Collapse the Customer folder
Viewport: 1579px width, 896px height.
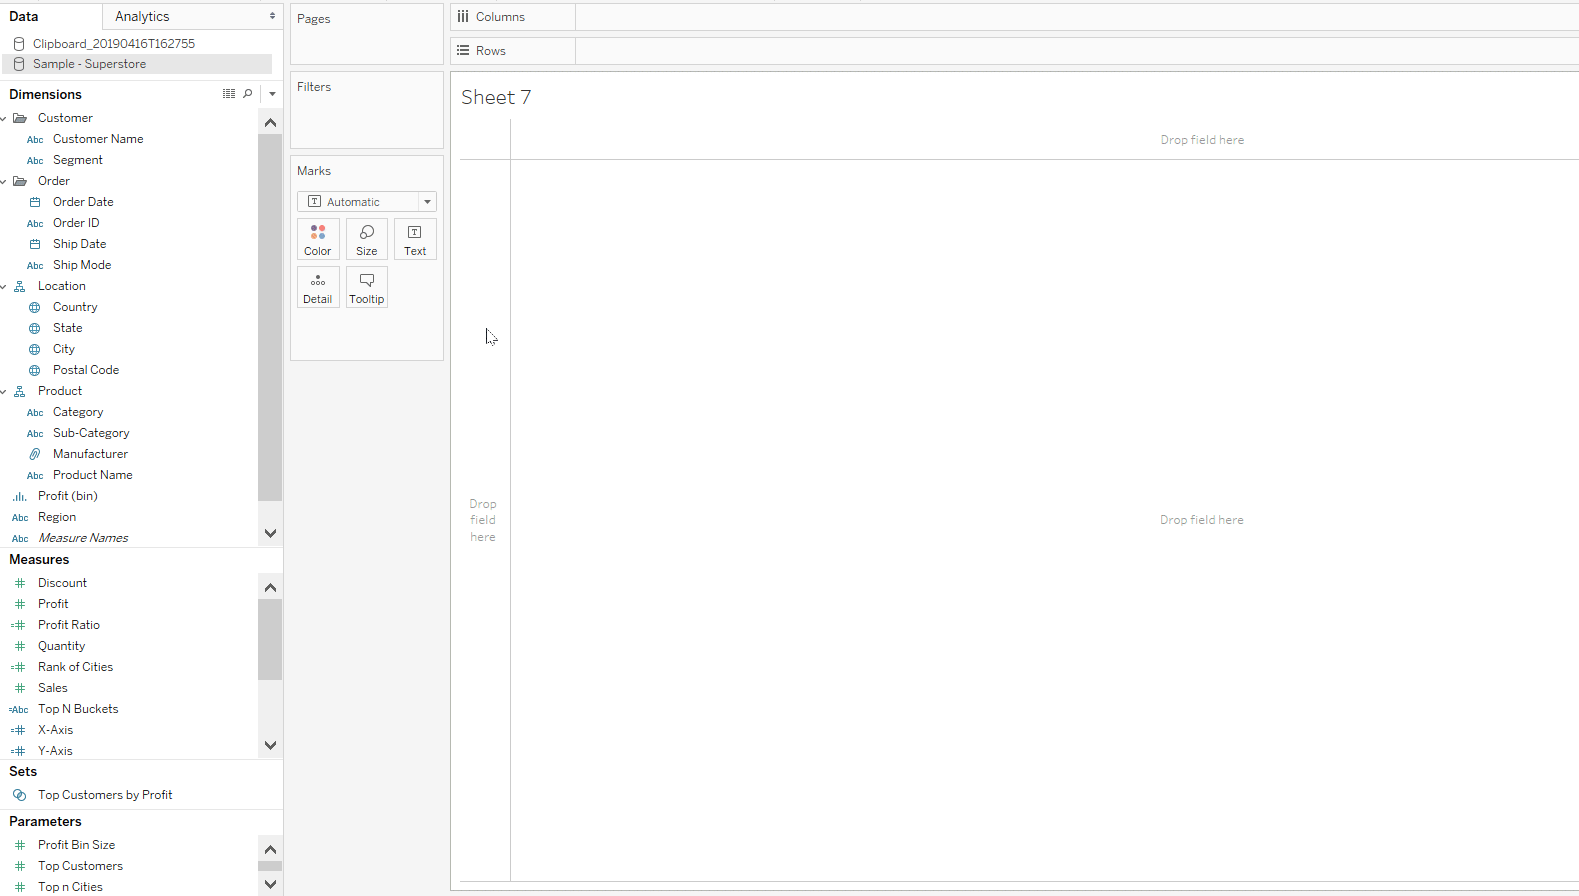(4, 118)
